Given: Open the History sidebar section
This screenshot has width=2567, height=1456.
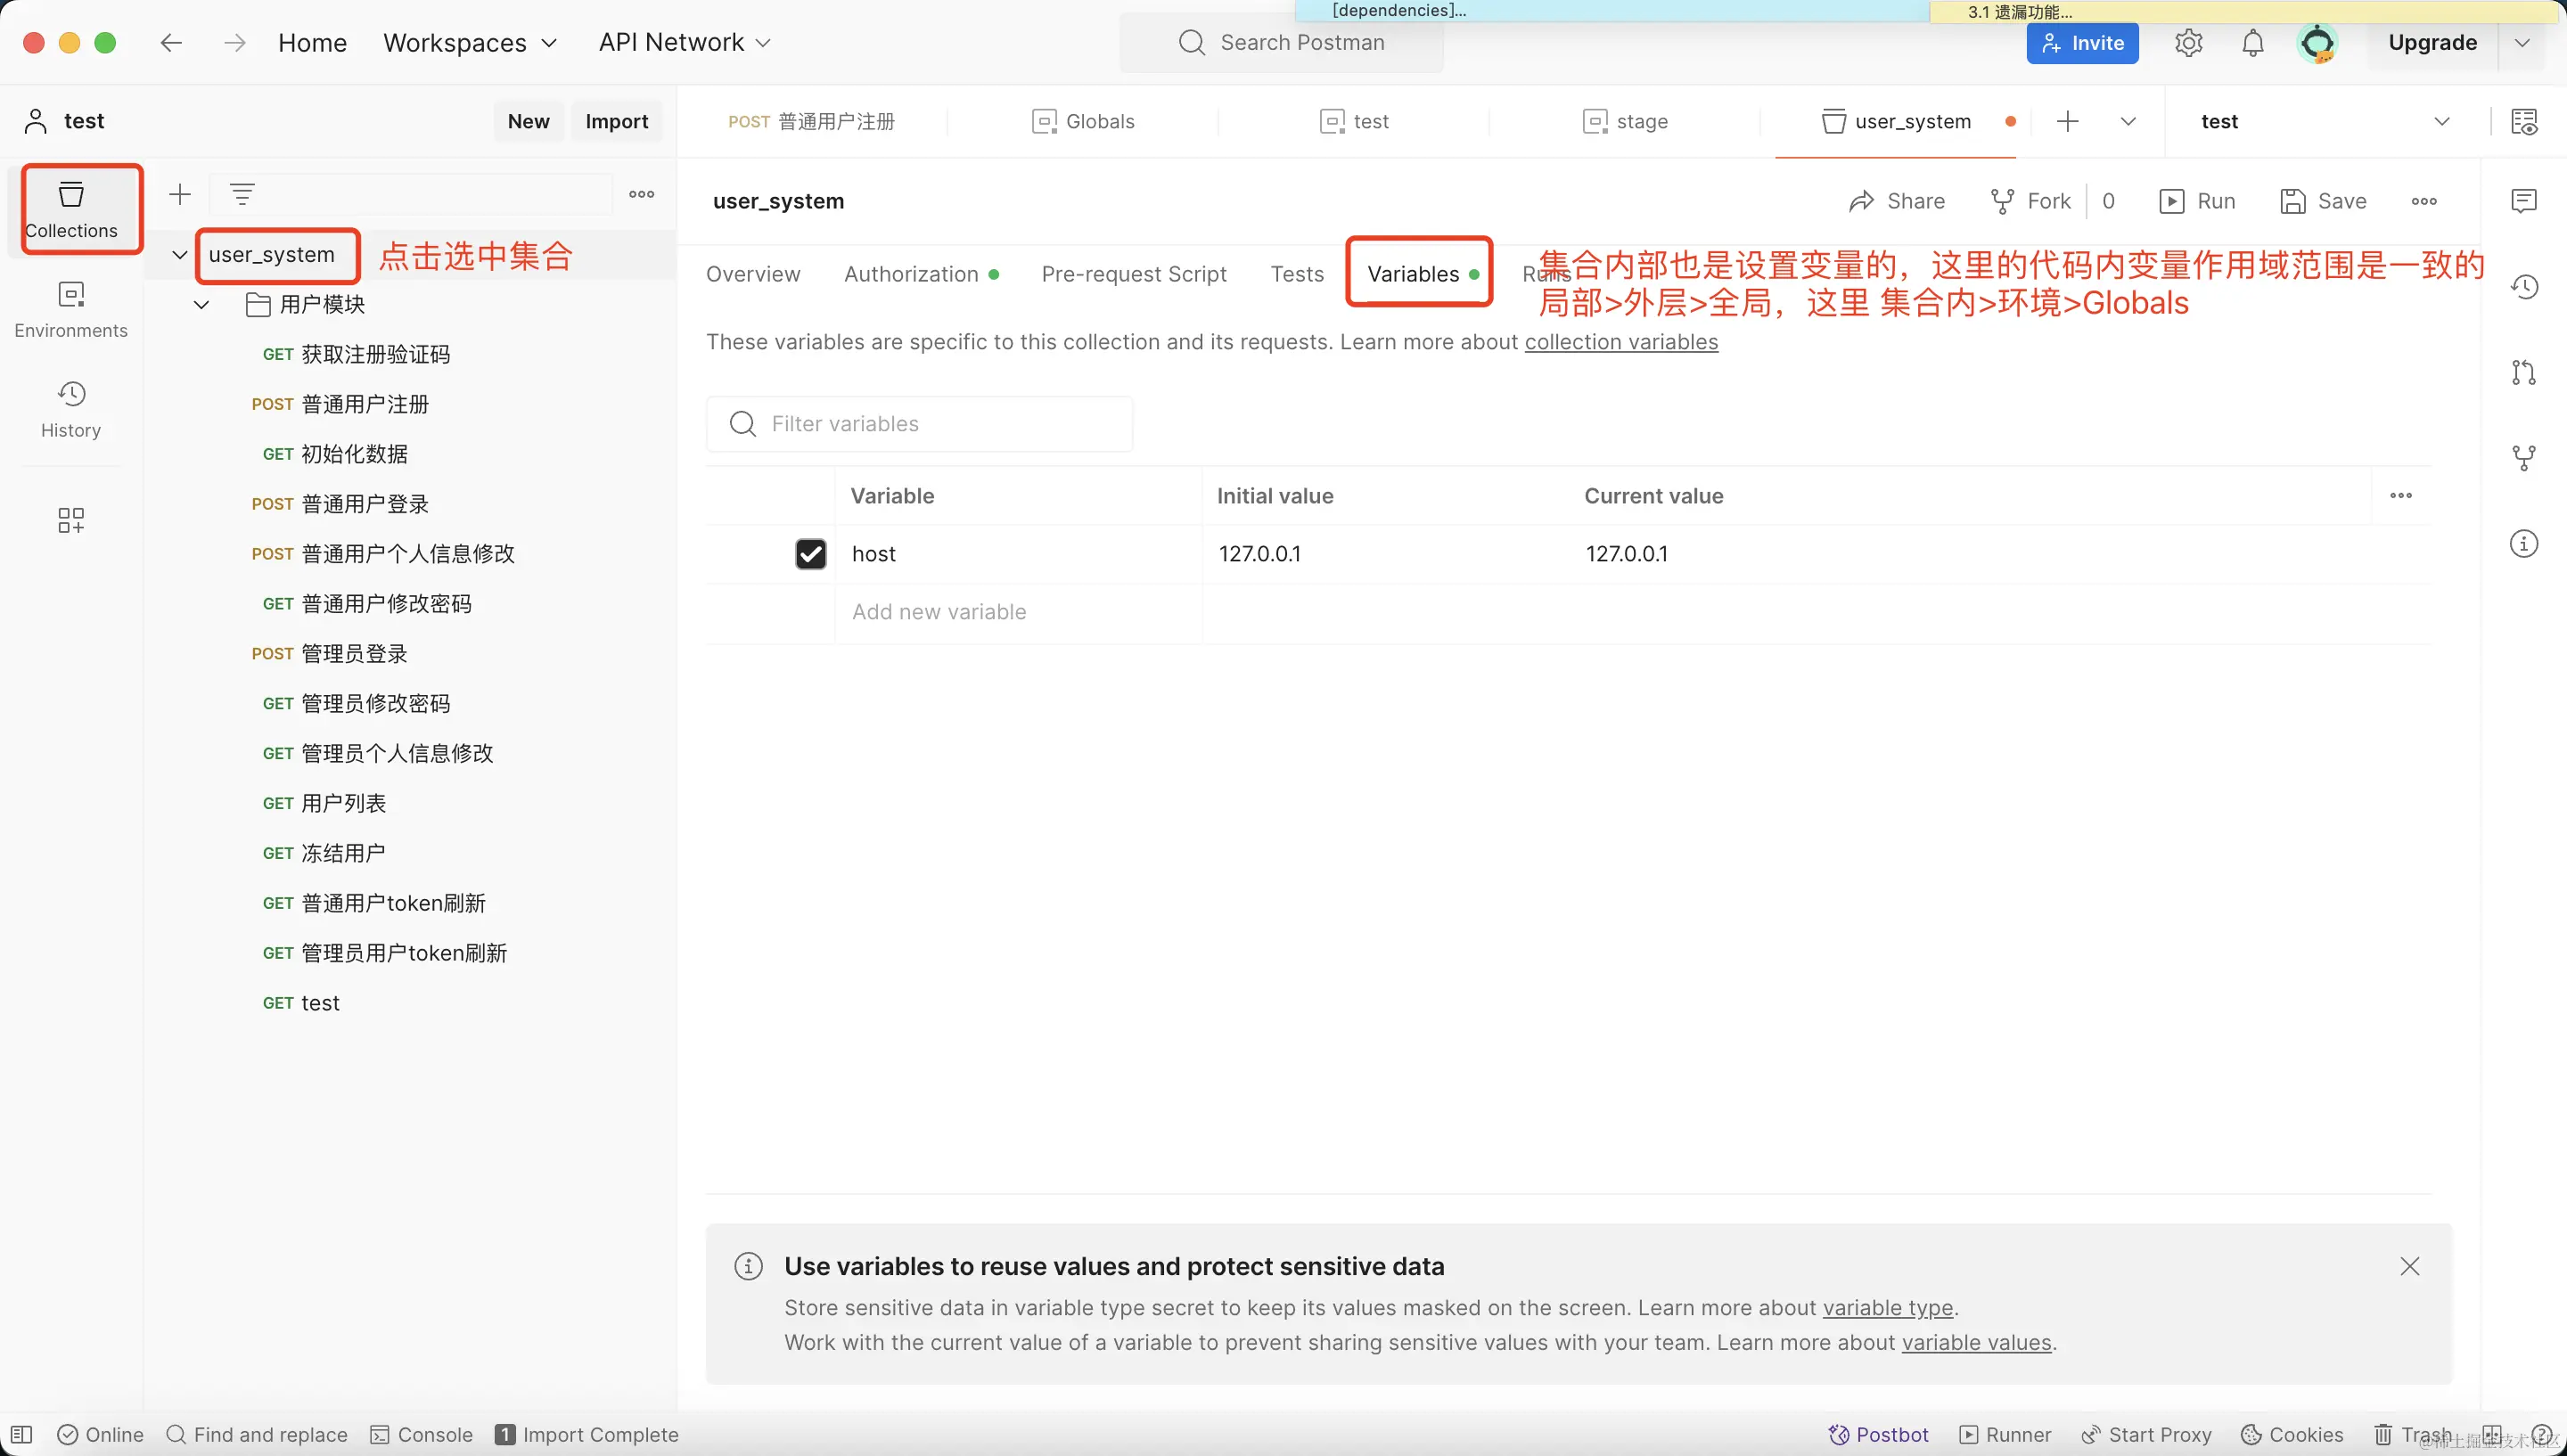Looking at the screenshot, I should coord(70,409).
